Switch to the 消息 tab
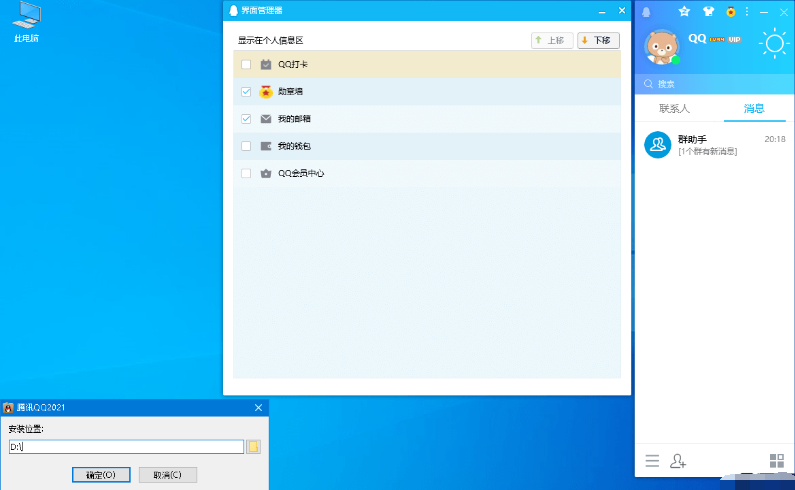795x490 pixels. coord(754,108)
